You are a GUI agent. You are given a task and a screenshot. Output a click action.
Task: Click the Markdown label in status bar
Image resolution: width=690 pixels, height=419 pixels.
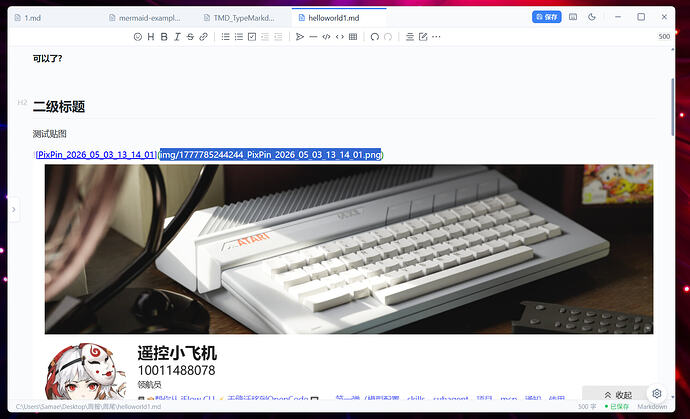point(652,407)
